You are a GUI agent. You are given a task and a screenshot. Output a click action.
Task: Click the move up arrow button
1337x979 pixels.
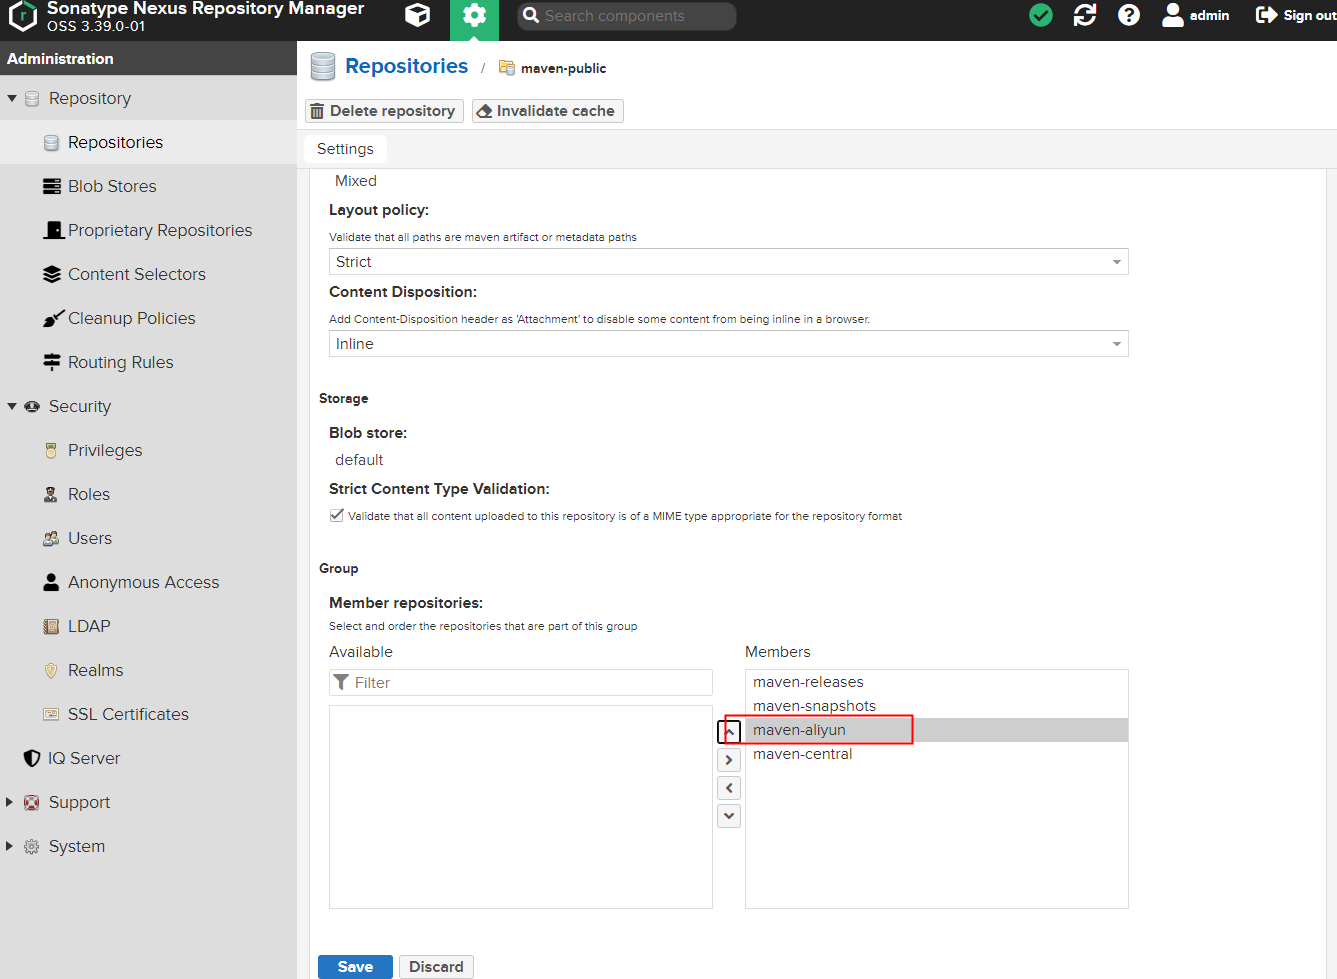coord(729,732)
